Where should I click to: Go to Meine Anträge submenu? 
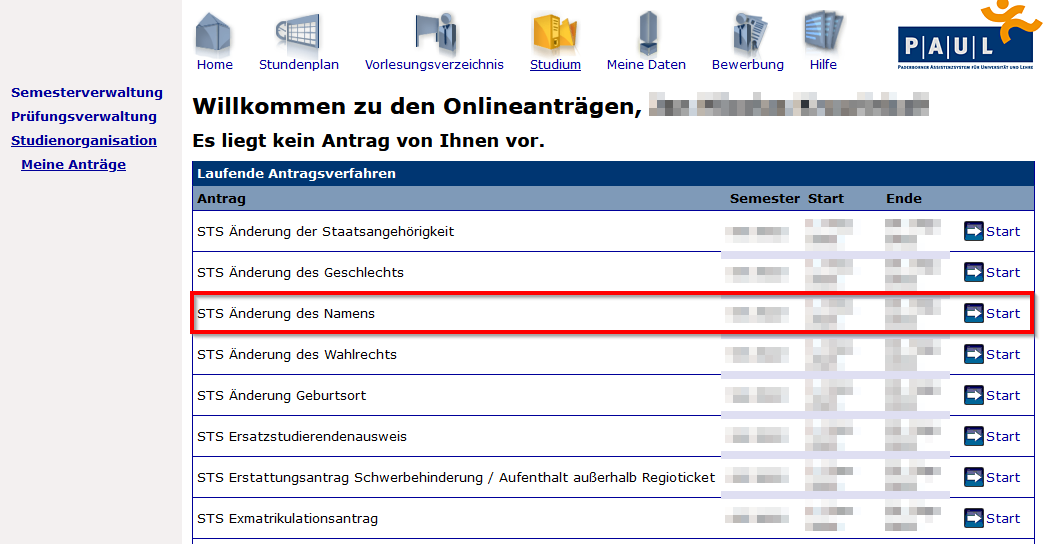point(74,165)
